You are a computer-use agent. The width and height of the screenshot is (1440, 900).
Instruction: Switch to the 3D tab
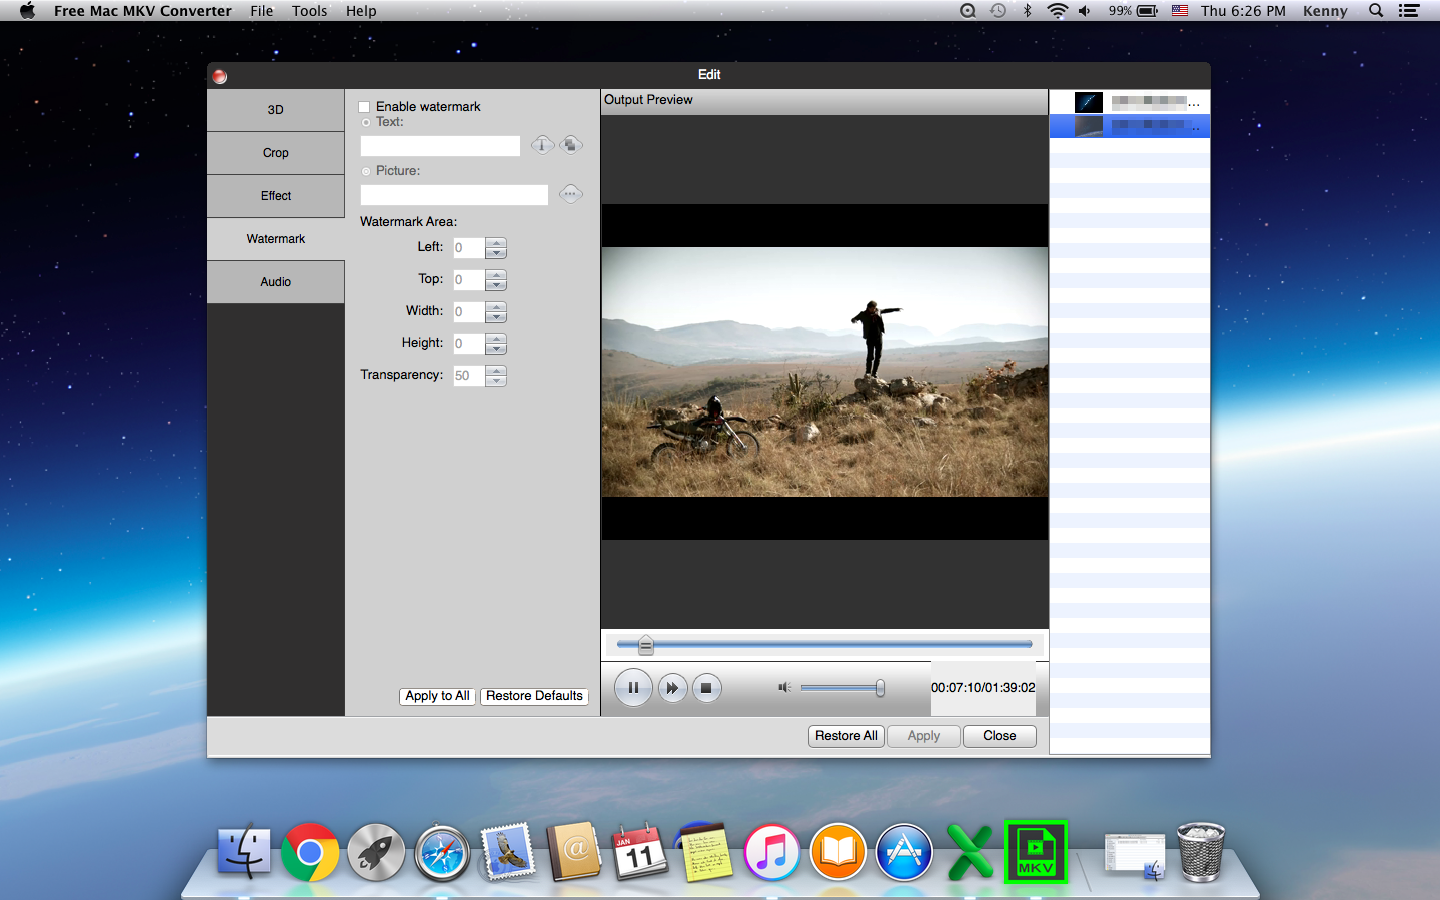276,110
